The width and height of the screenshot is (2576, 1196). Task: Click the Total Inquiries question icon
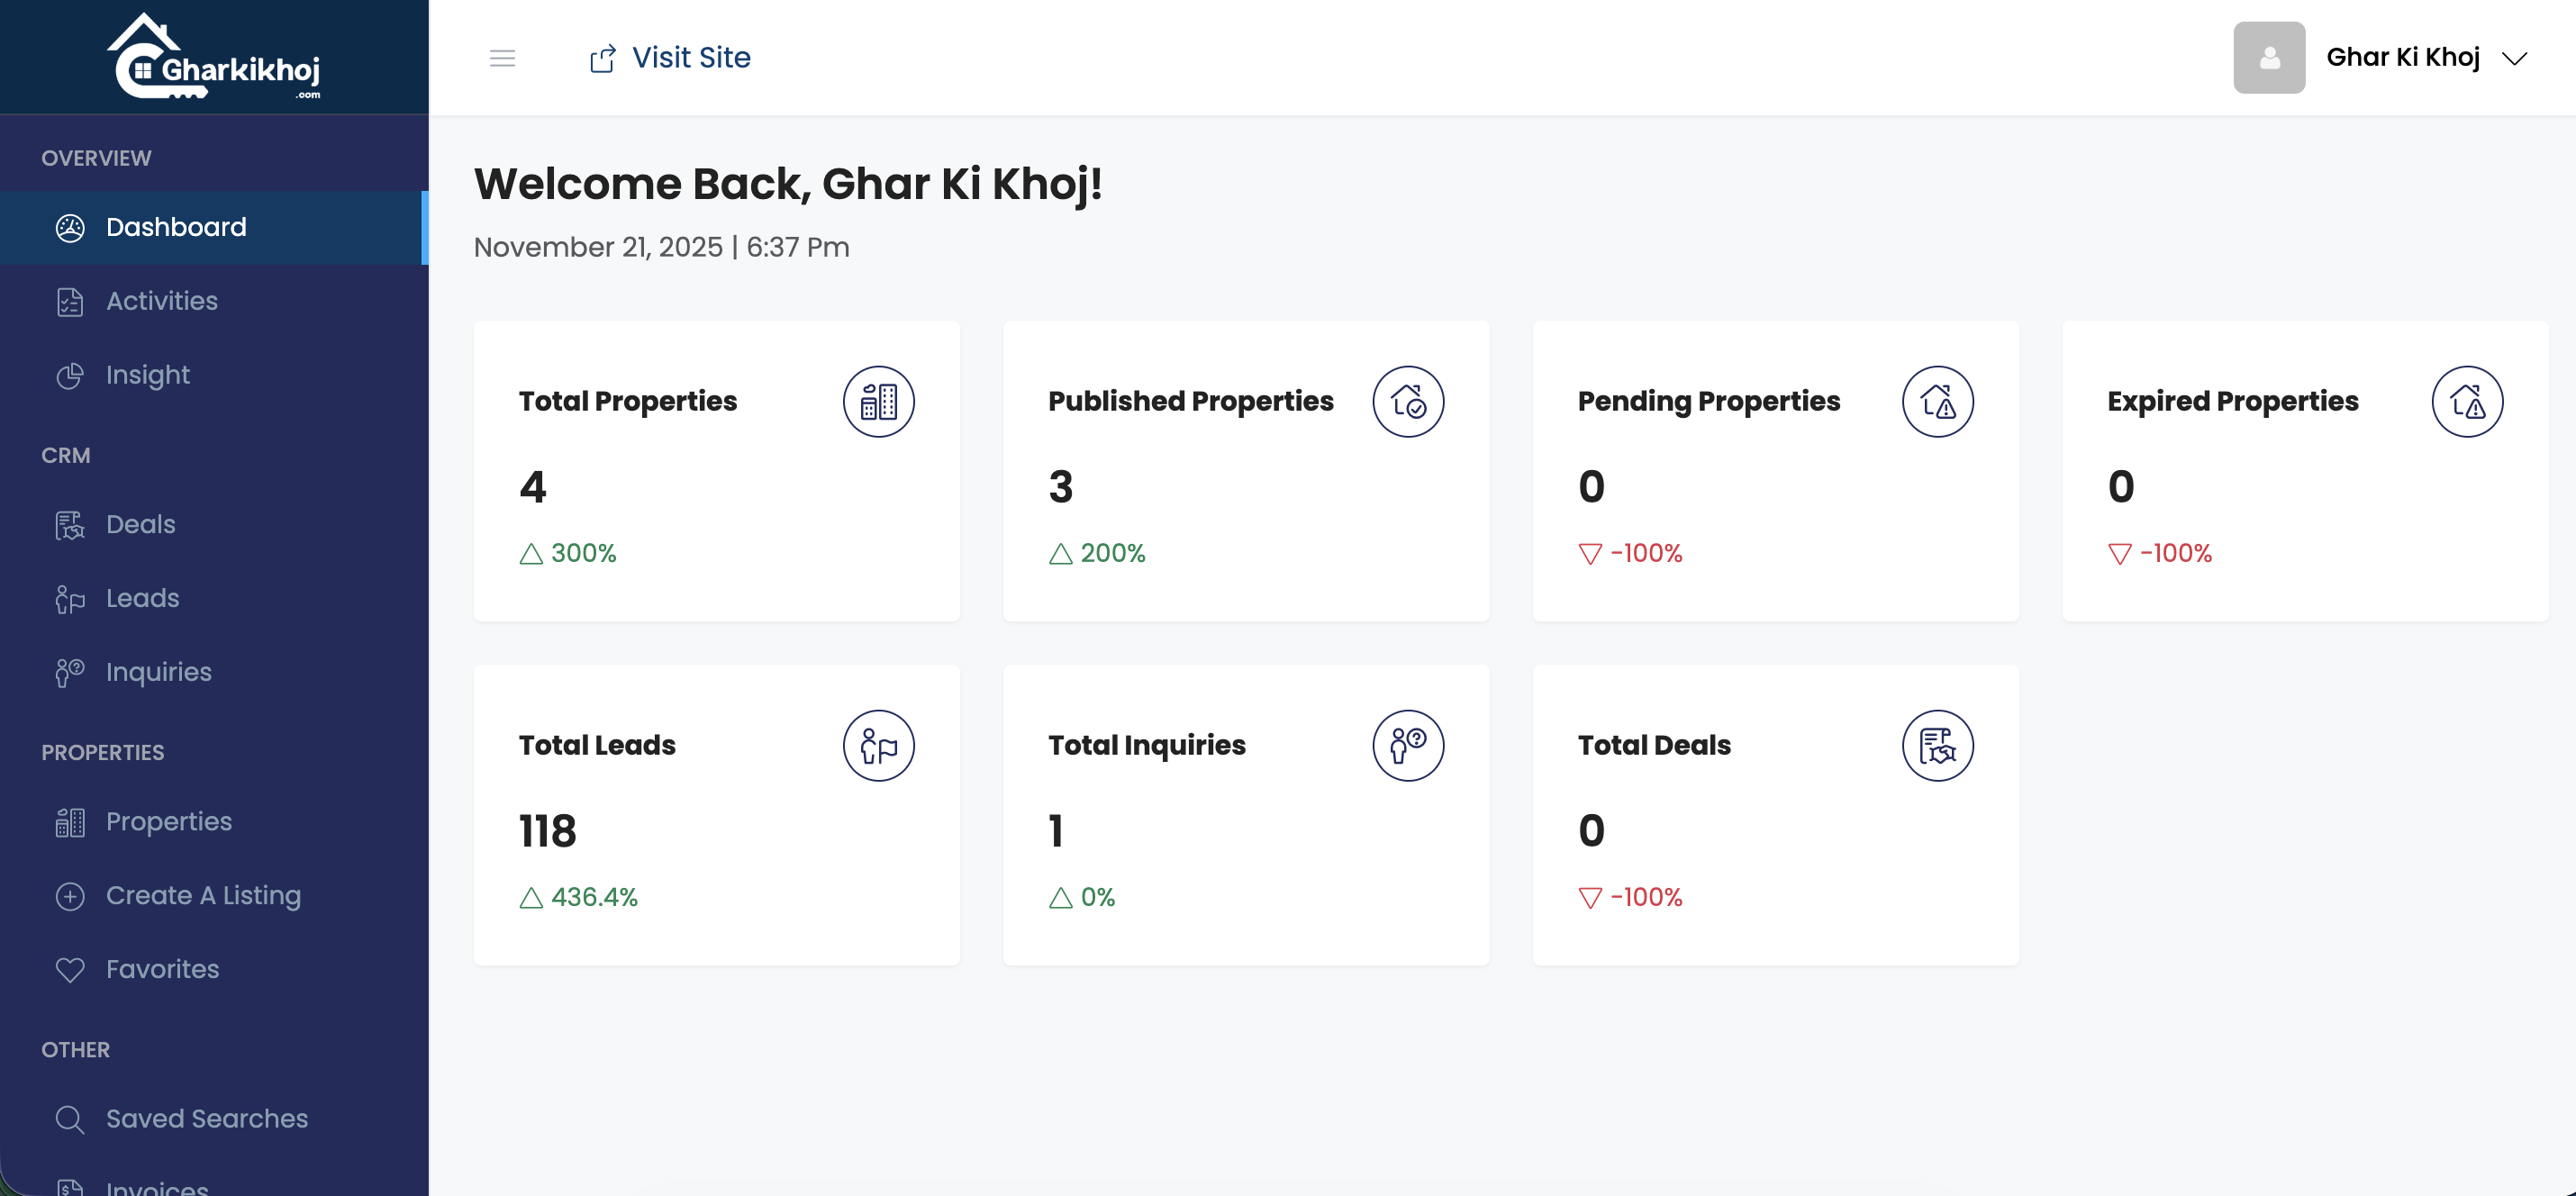[1407, 746]
